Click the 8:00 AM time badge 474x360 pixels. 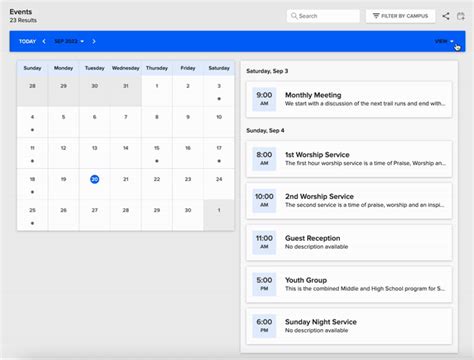(x=264, y=159)
